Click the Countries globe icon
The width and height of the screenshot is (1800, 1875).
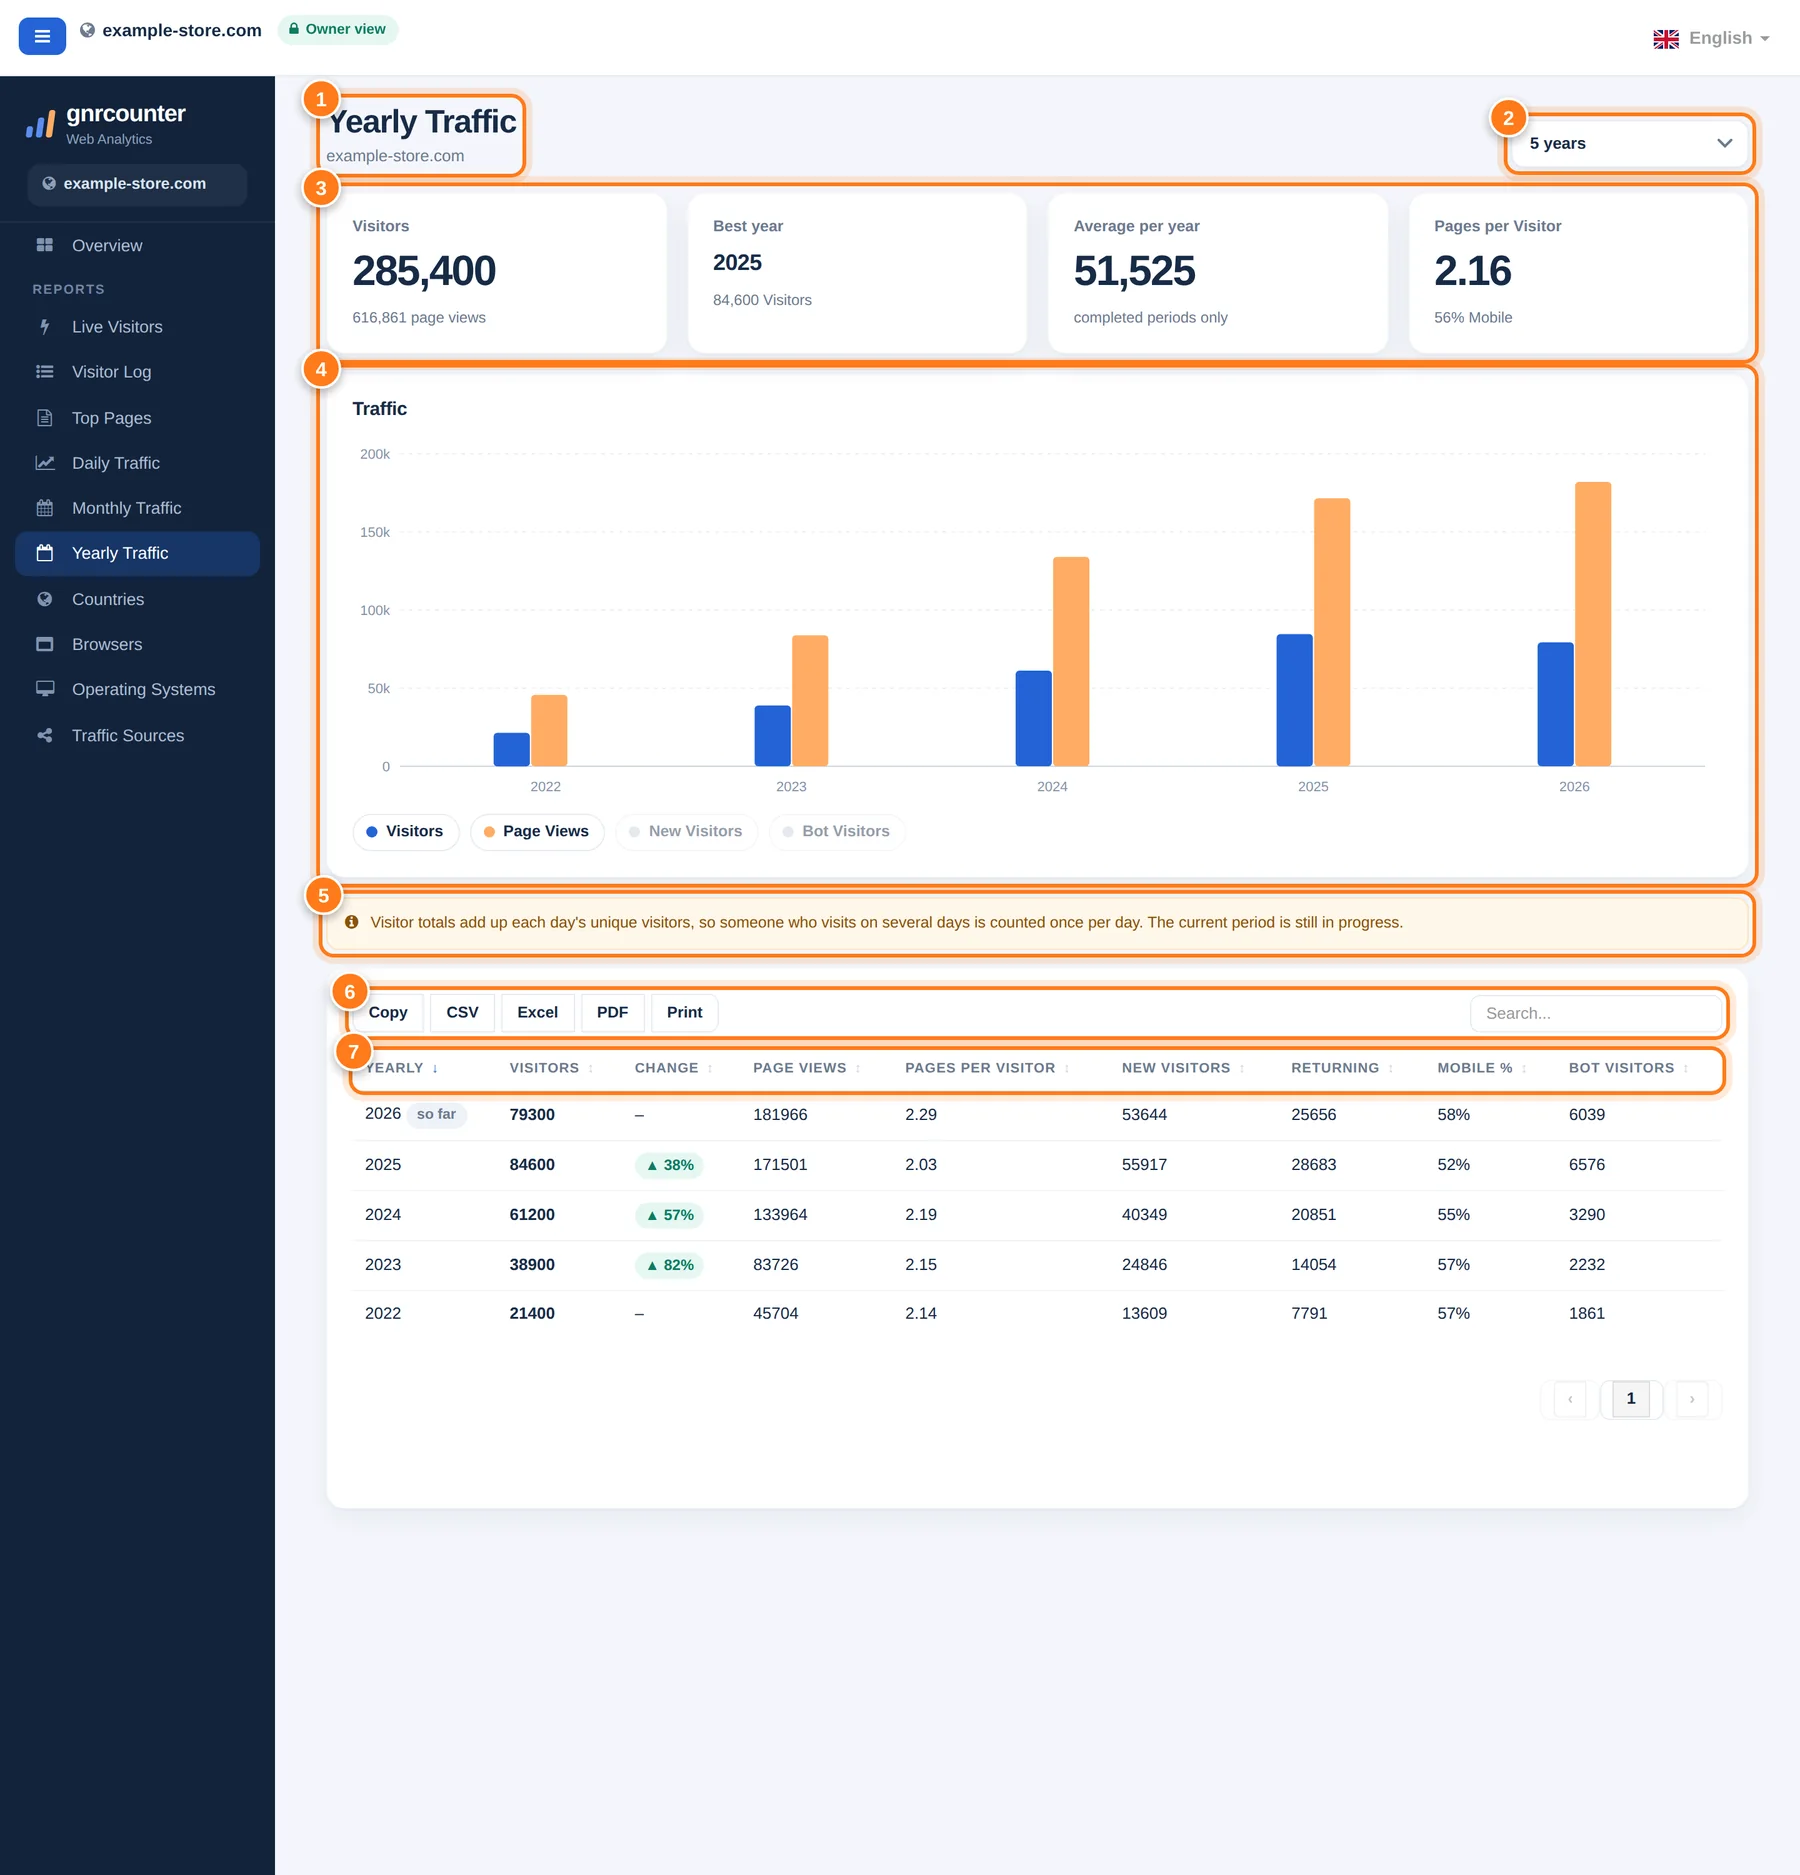(44, 599)
